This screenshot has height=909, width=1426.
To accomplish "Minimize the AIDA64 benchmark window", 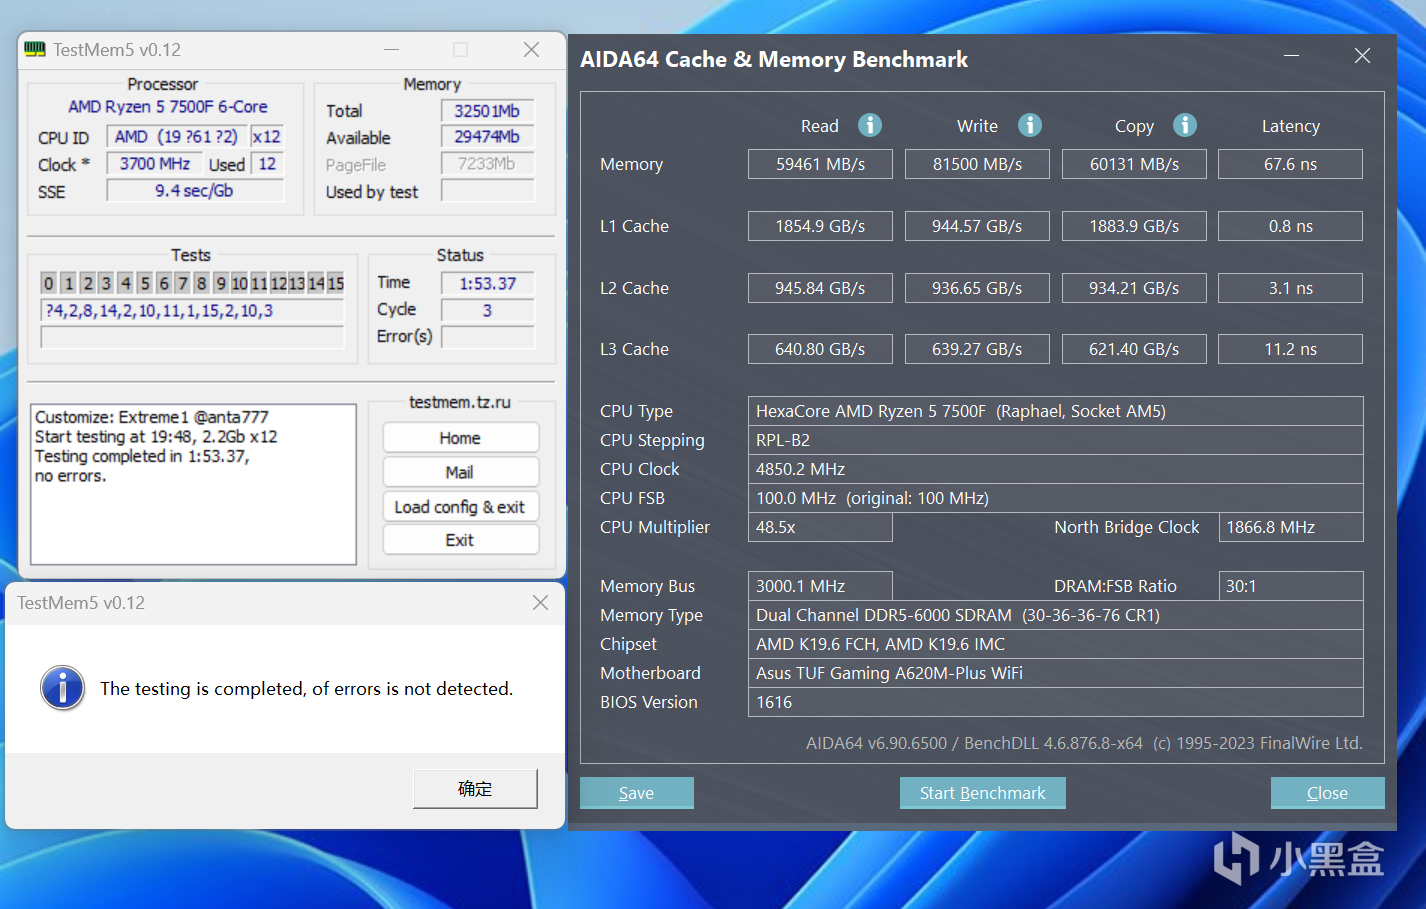I will click(1291, 57).
